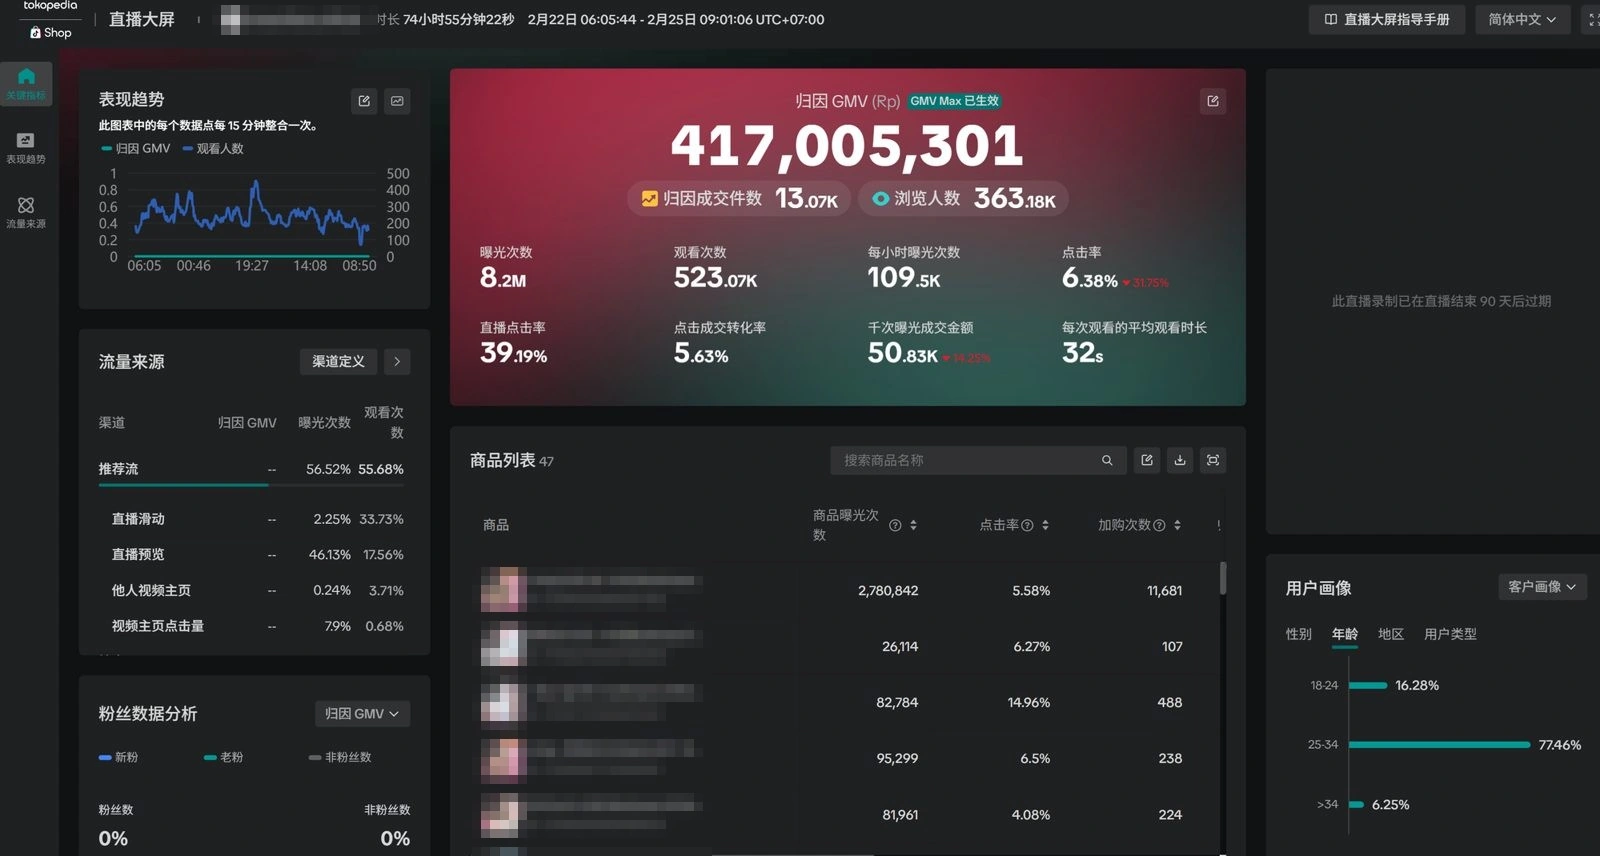
Task: Click 每小时曝光次数 109.5K metric
Action: (913, 268)
